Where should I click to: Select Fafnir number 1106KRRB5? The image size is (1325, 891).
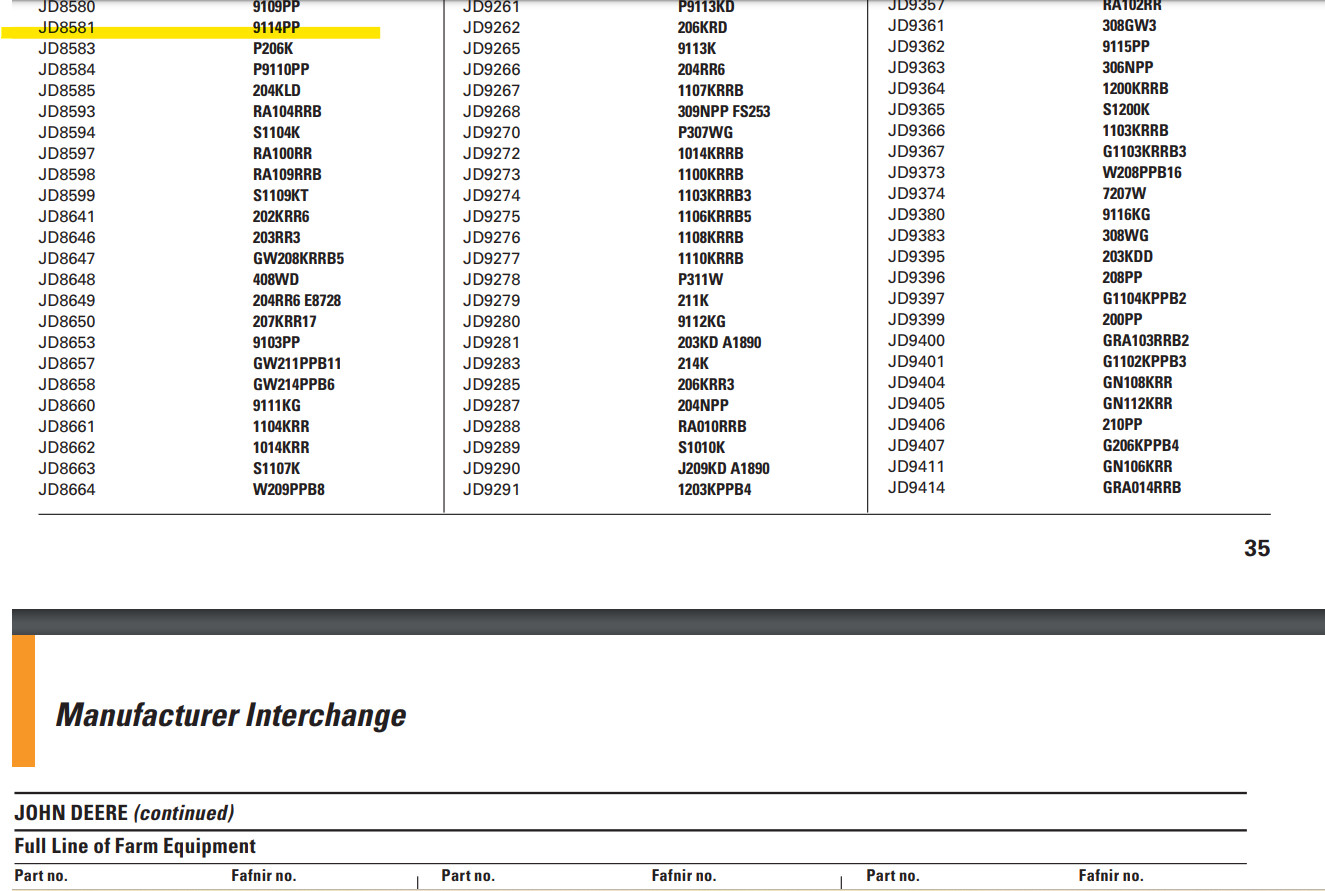tap(714, 217)
